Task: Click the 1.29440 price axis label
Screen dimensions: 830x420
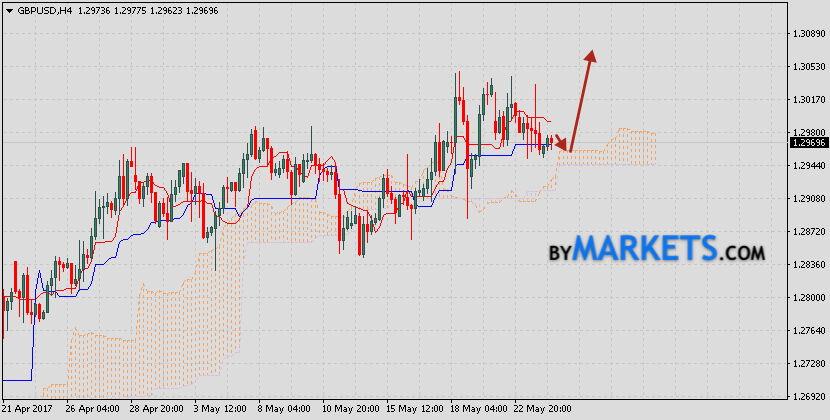Action: pyautogui.click(x=806, y=166)
